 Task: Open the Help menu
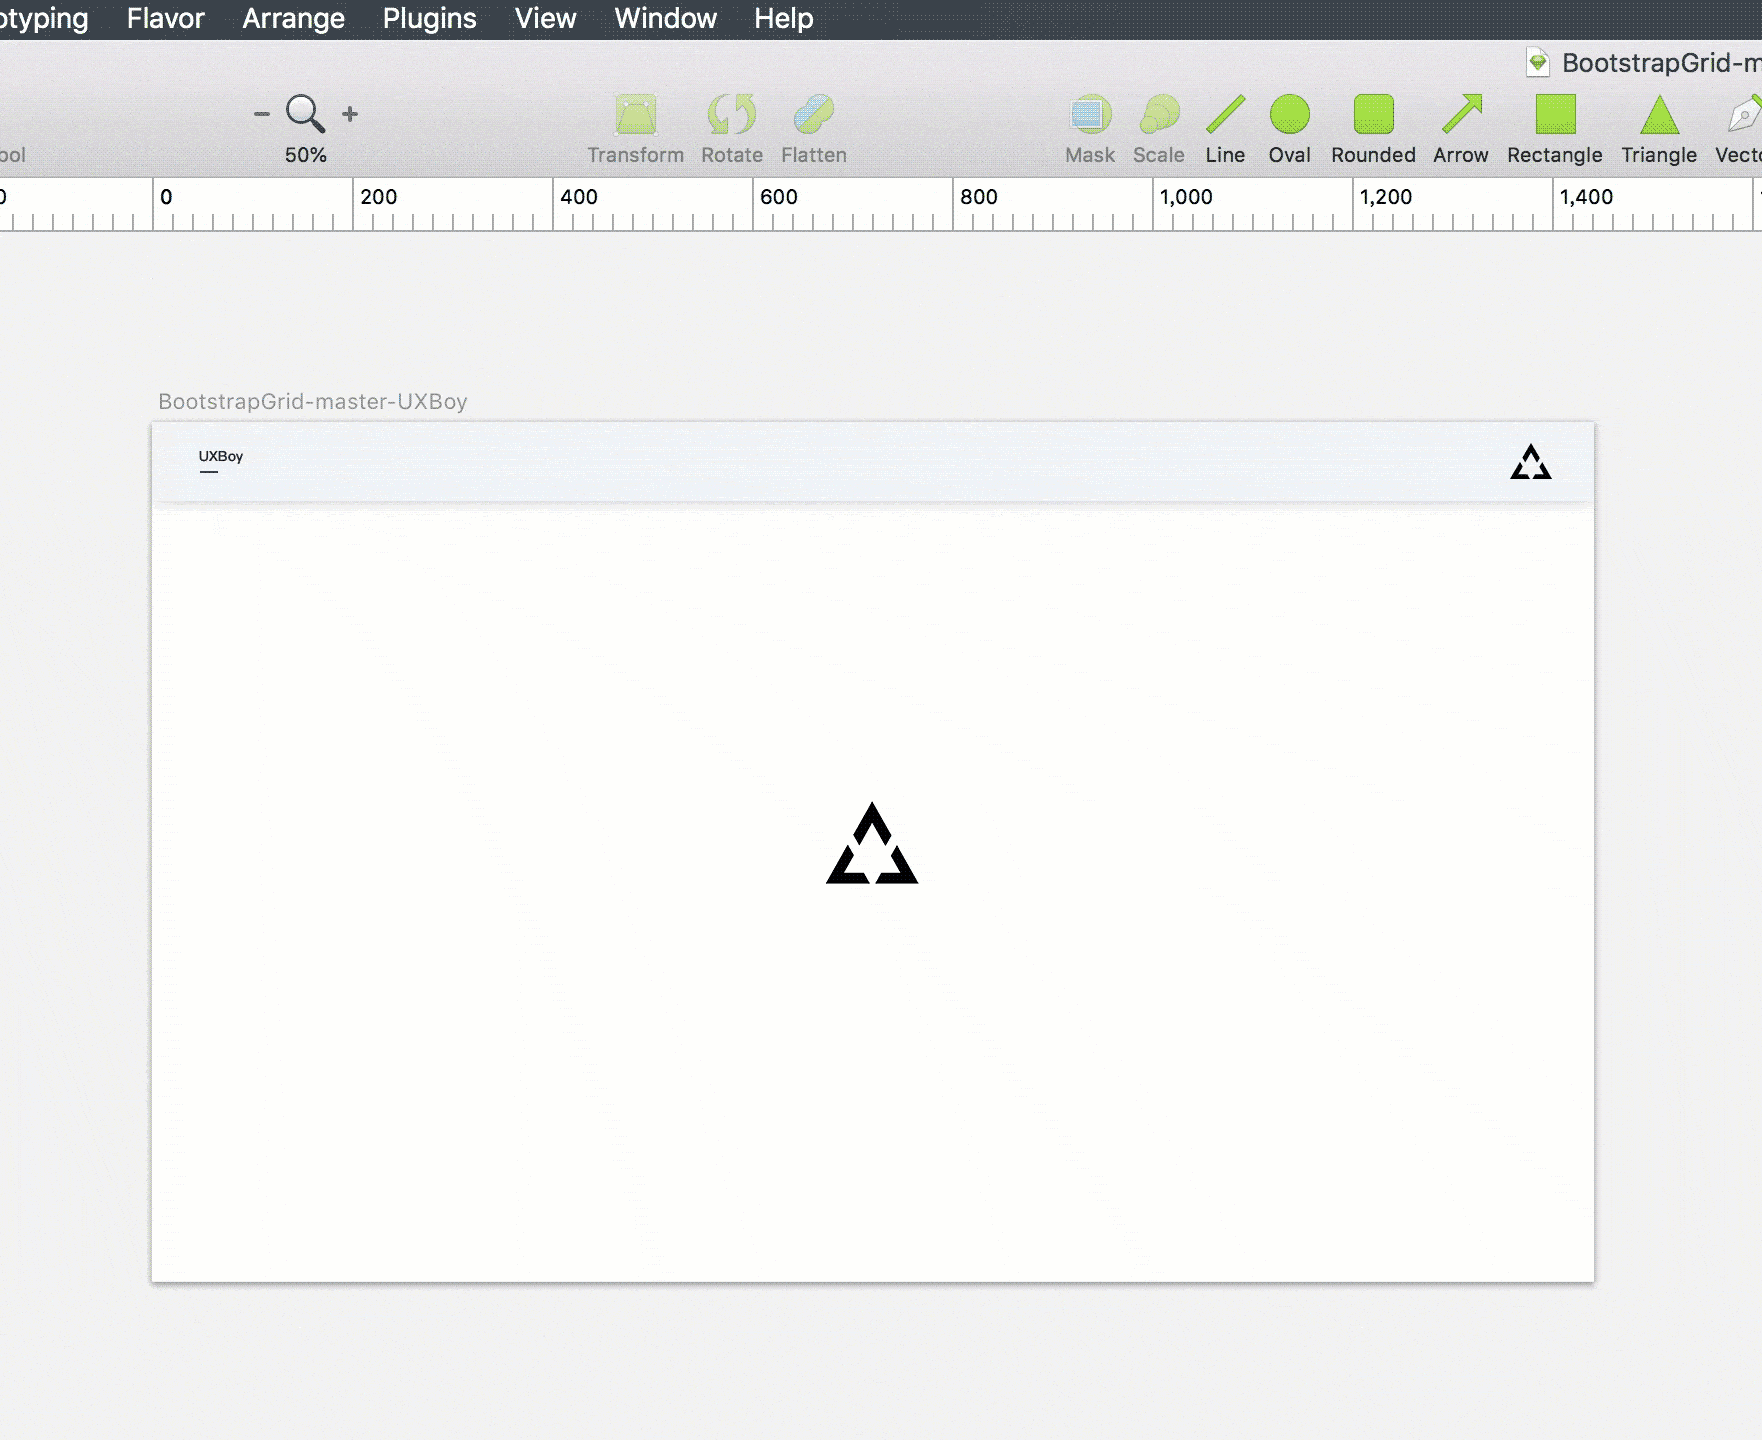(783, 18)
